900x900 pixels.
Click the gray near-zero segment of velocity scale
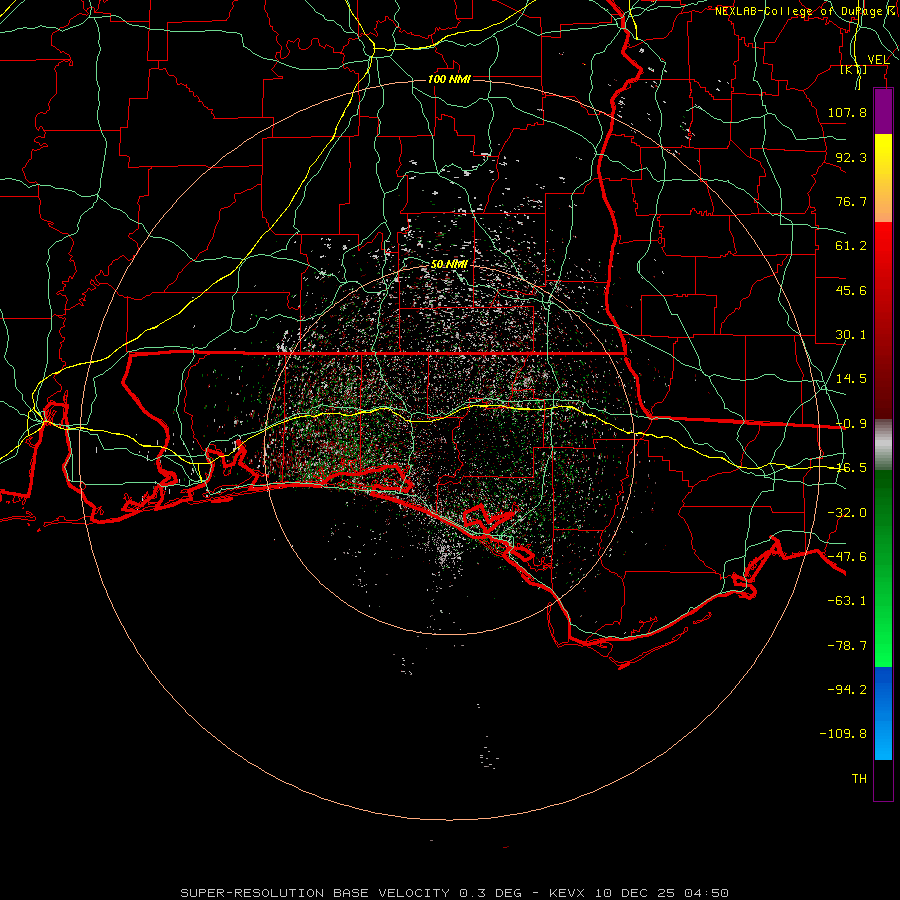(883, 444)
